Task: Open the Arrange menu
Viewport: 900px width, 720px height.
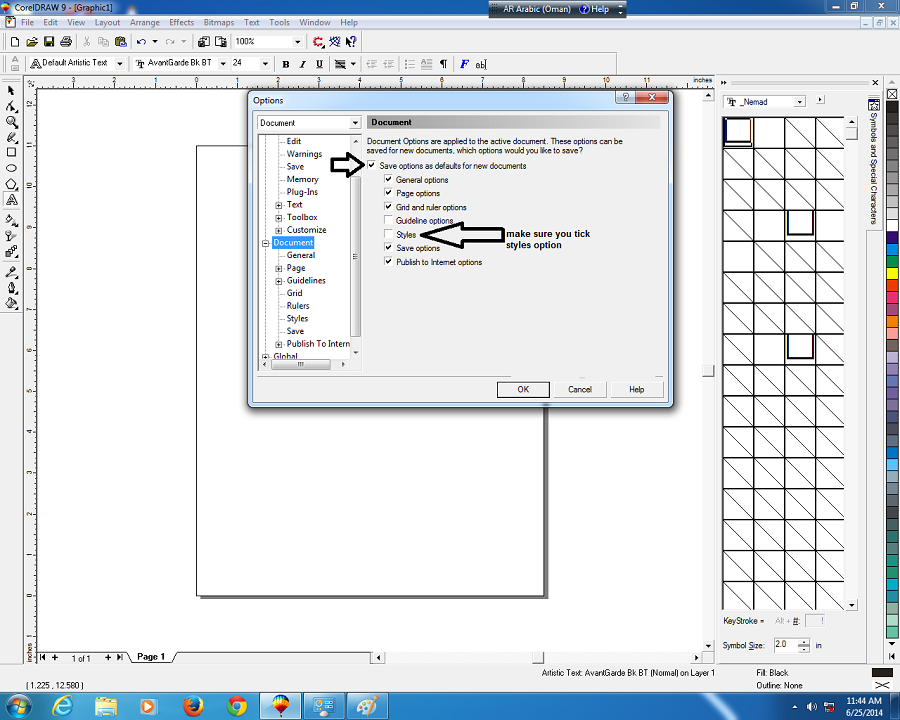Action: 145,22
